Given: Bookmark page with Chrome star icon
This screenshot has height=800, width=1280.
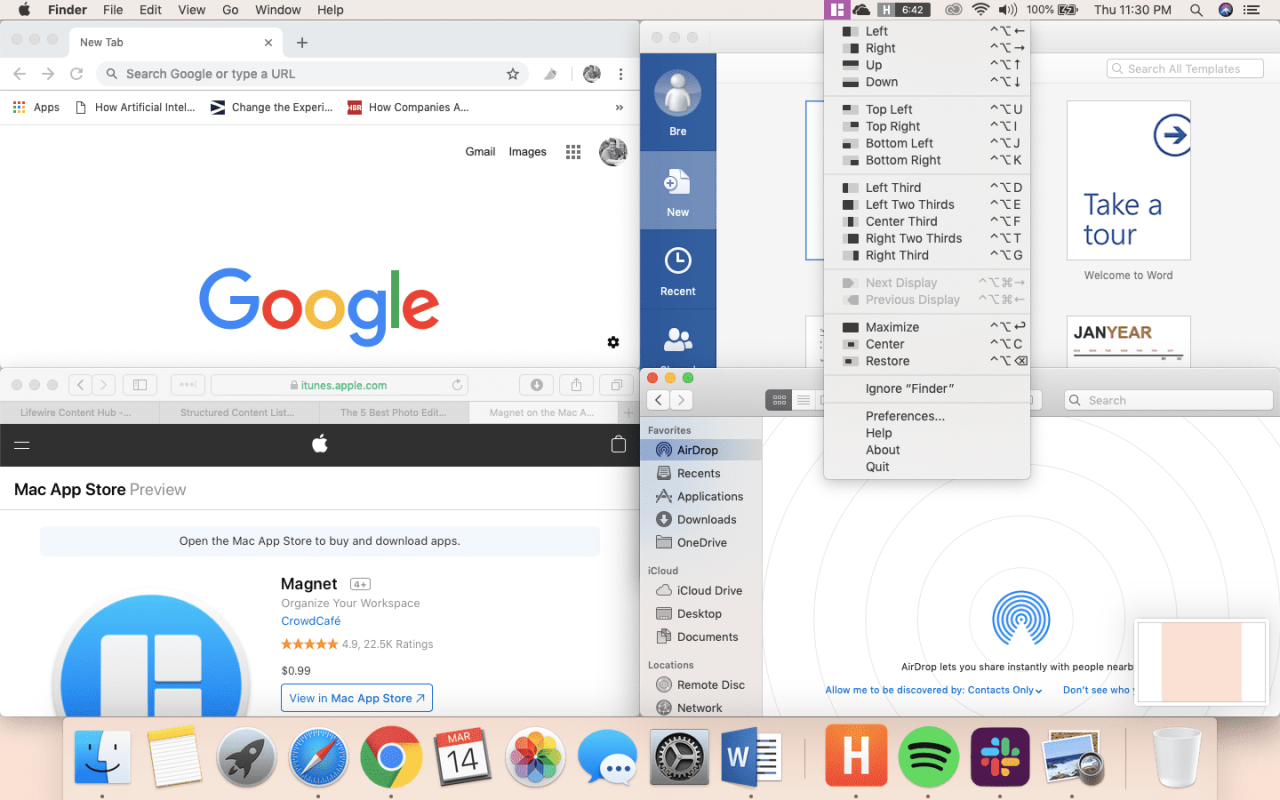Looking at the screenshot, I should pyautogui.click(x=513, y=74).
